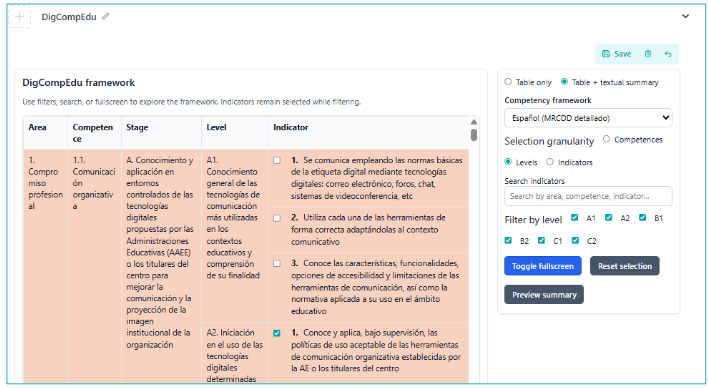The image size is (708, 388).
Task: Choose Levels selection granularity
Action: pos(508,162)
